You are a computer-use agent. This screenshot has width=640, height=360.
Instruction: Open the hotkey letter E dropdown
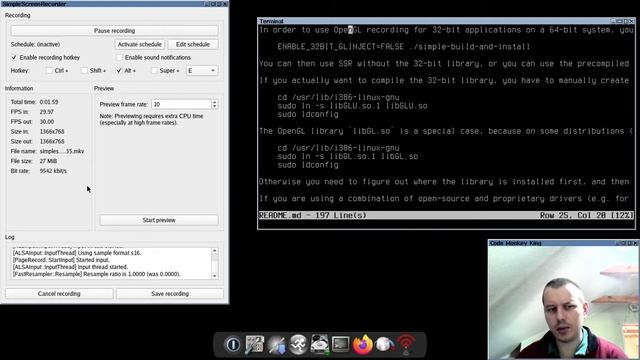click(x=202, y=71)
